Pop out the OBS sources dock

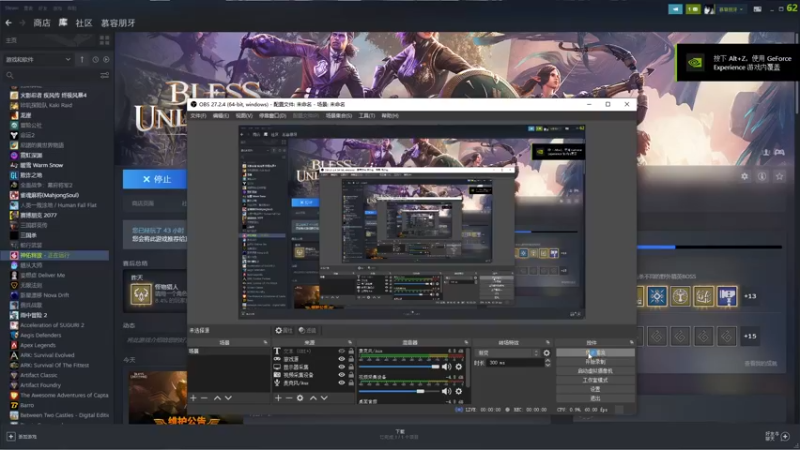(350, 342)
